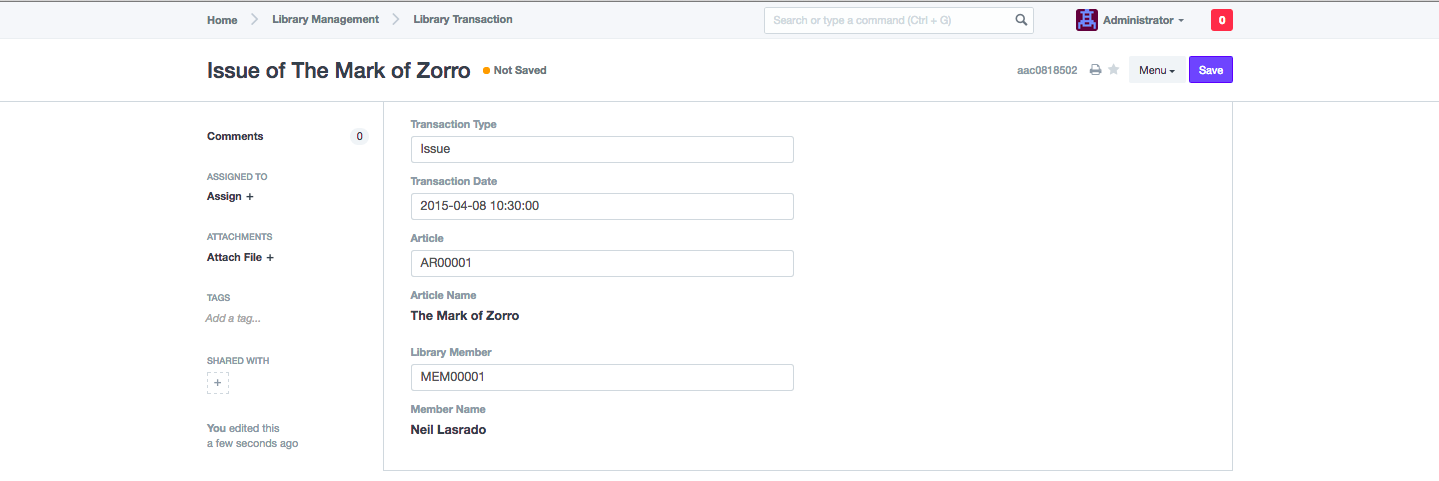
Task: Star this transaction as favorite
Action: pyautogui.click(x=1113, y=70)
